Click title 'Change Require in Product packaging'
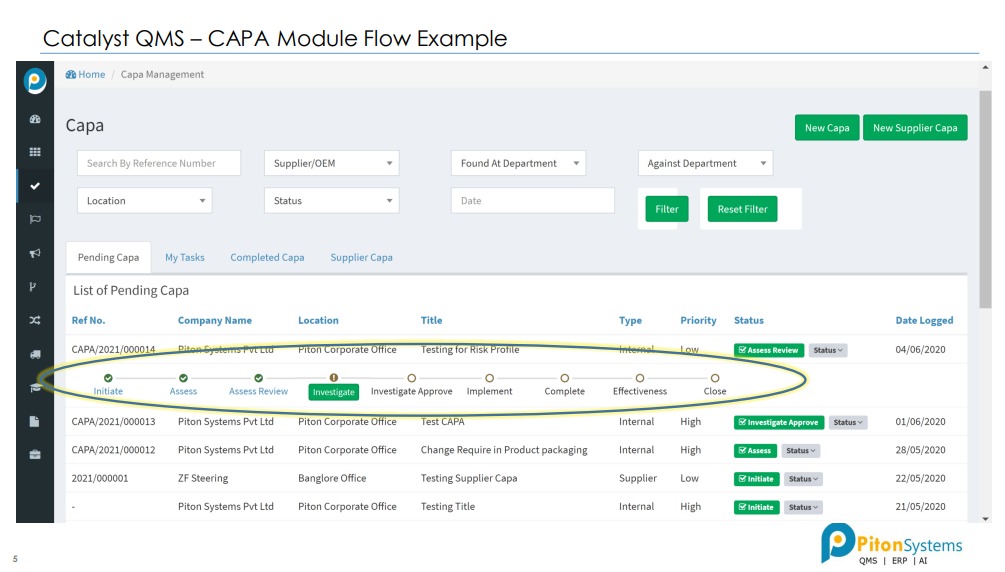1005x572 pixels. (504, 450)
